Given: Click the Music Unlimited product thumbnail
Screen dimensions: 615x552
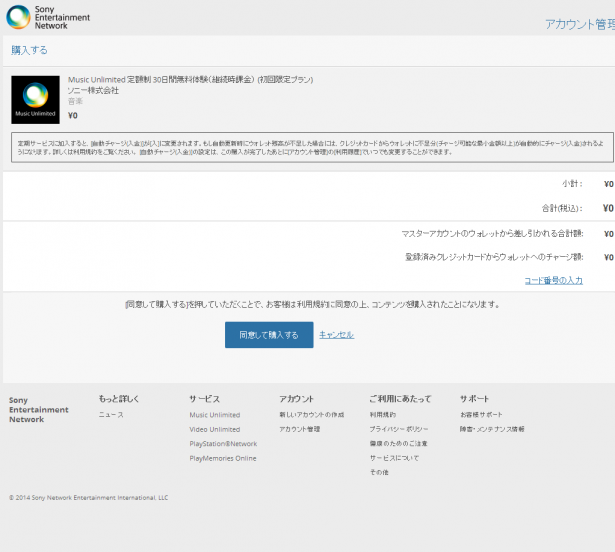Looking at the screenshot, I should (x=35, y=100).
